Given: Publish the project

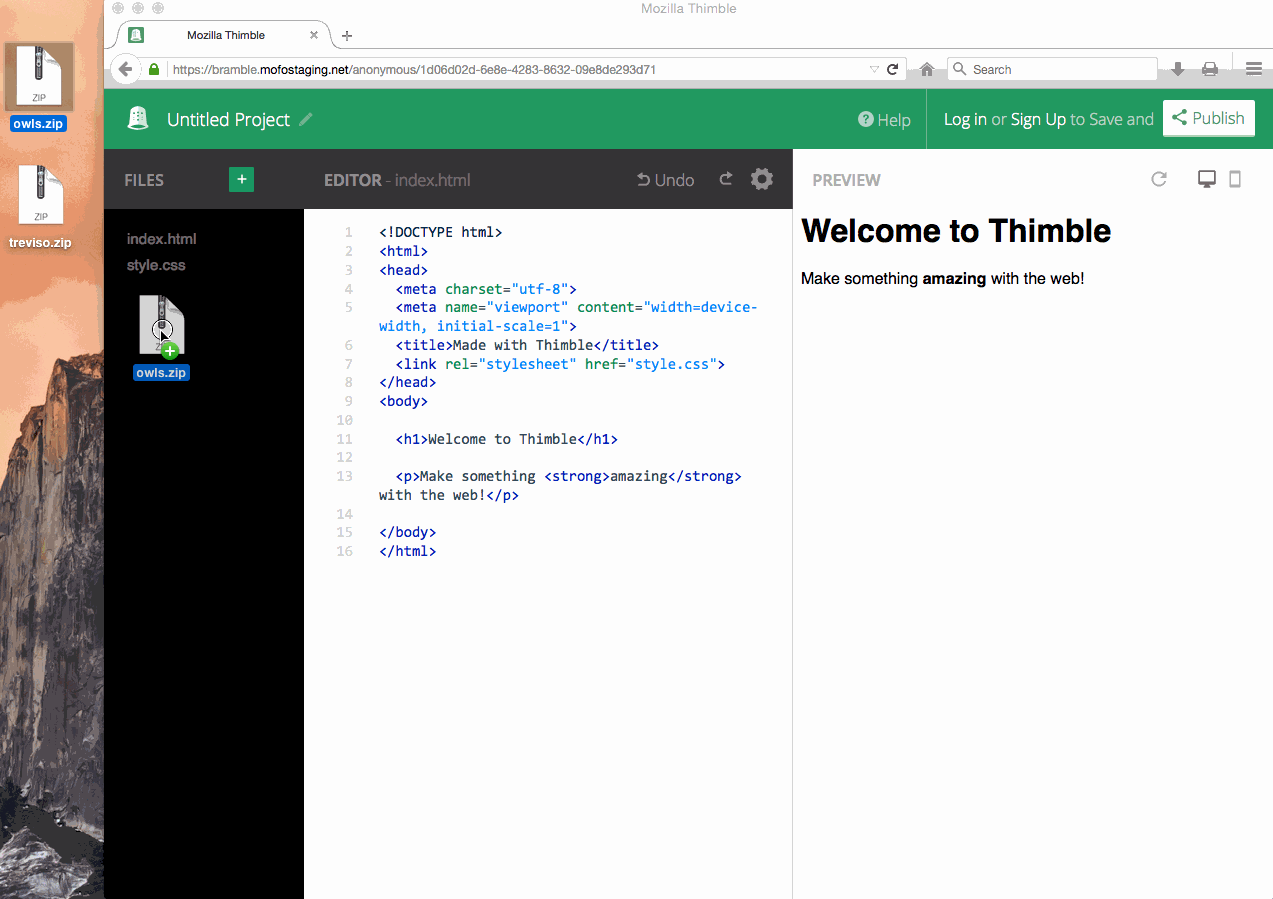Looking at the screenshot, I should click(x=1208, y=118).
